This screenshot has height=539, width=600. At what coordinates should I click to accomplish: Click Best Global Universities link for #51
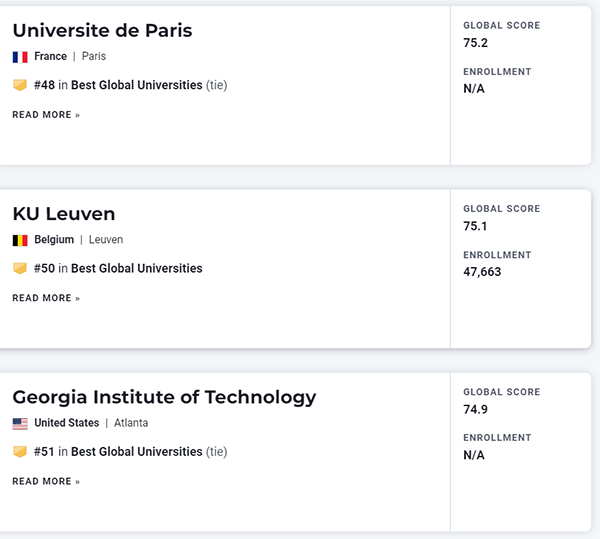(x=136, y=452)
